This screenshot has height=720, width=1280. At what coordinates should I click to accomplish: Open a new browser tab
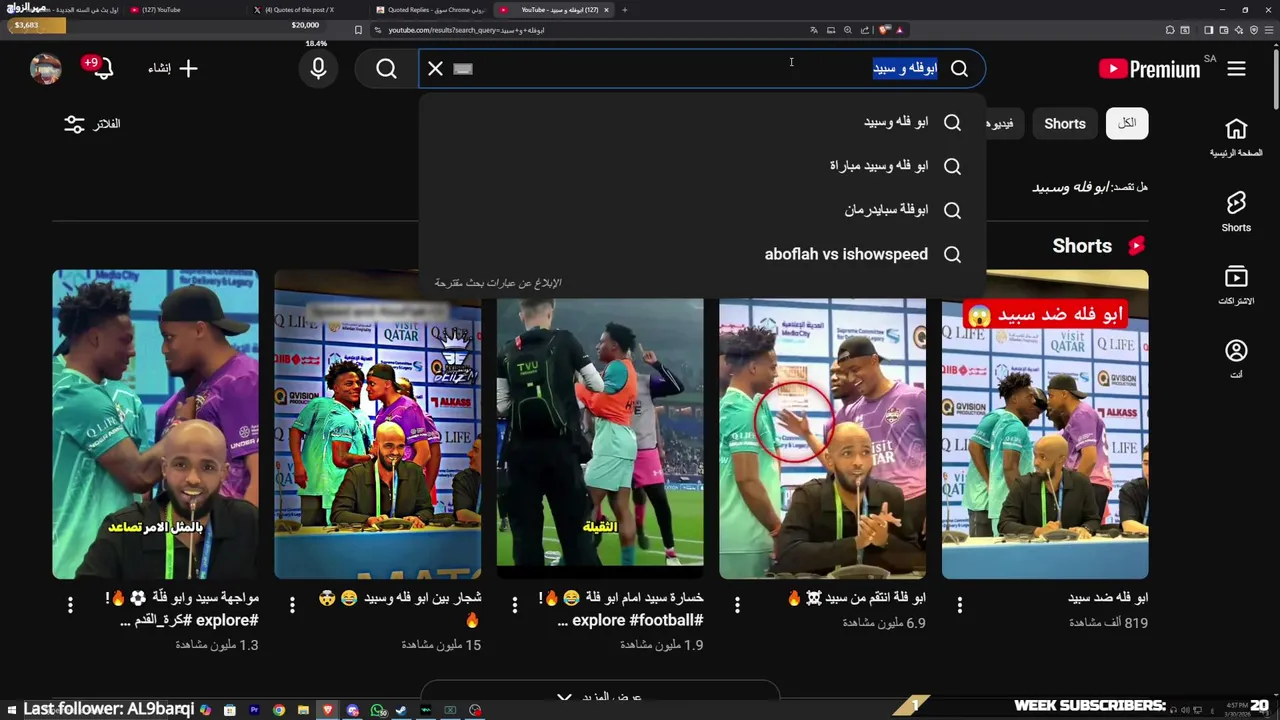click(x=625, y=10)
